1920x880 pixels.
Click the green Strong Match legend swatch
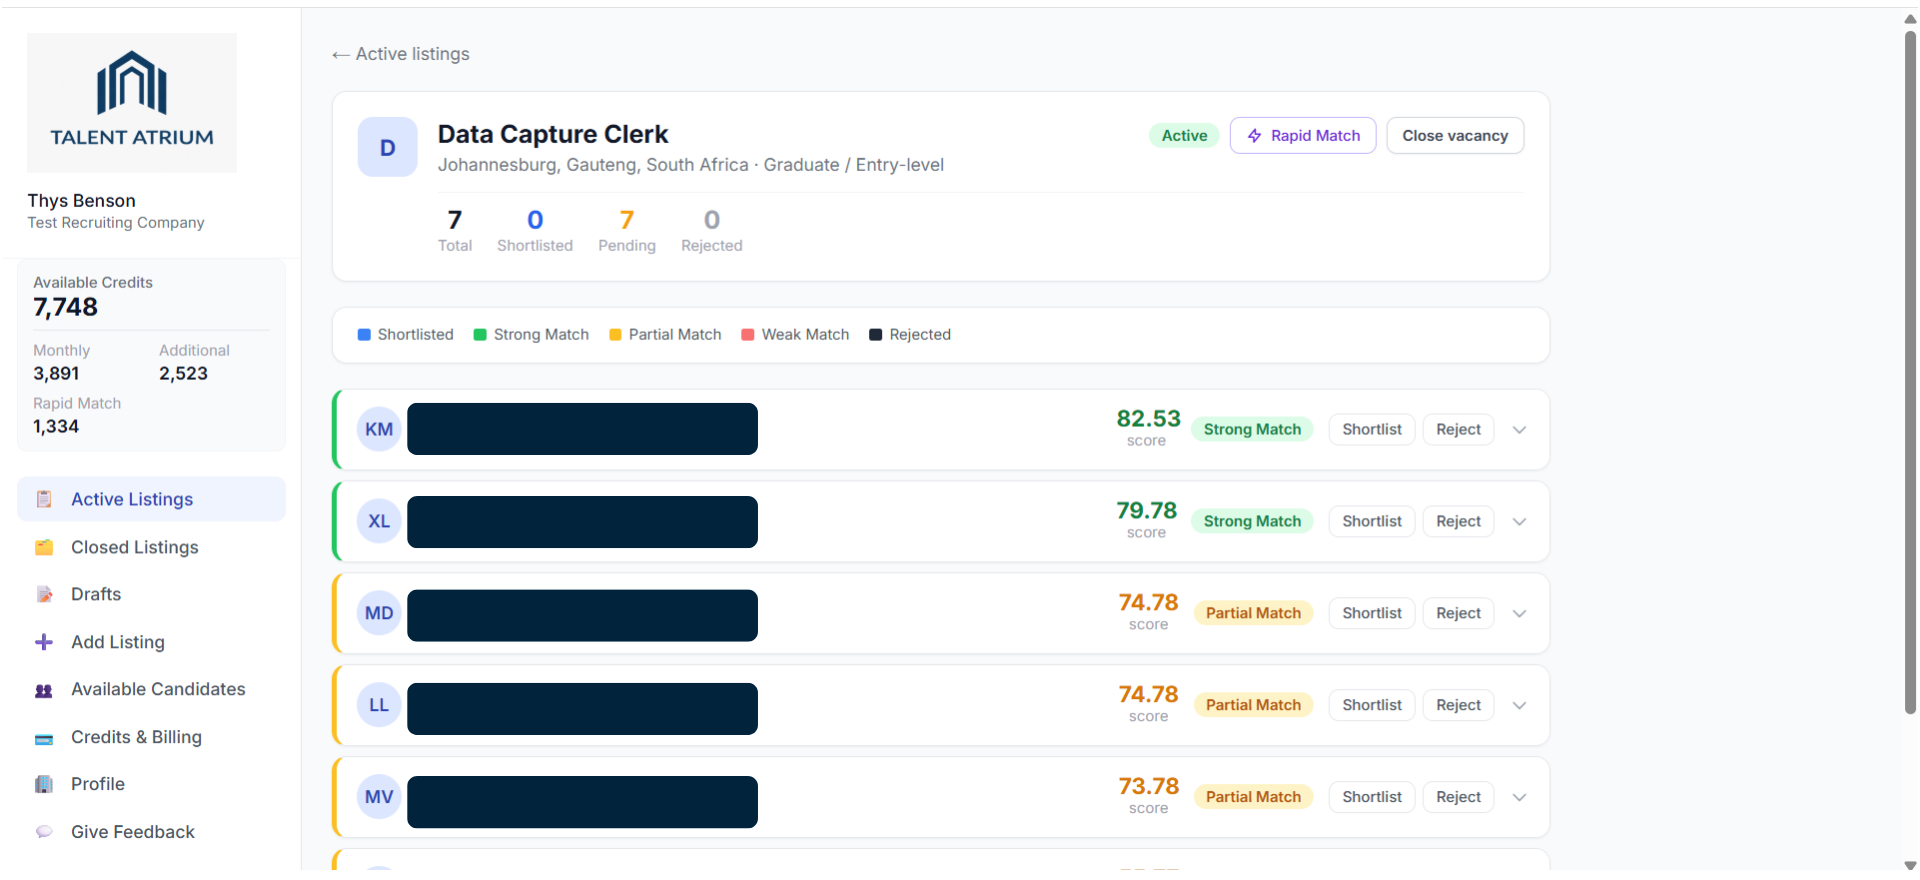click(x=480, y=335)
